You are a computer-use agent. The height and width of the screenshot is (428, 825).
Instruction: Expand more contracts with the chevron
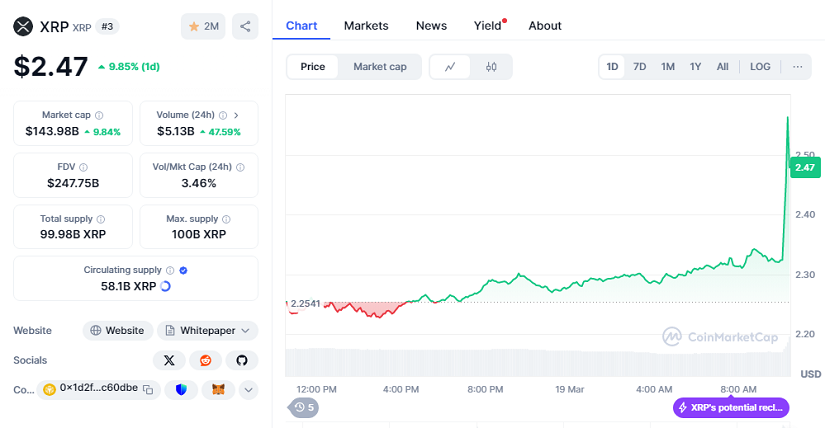[248, 389]
